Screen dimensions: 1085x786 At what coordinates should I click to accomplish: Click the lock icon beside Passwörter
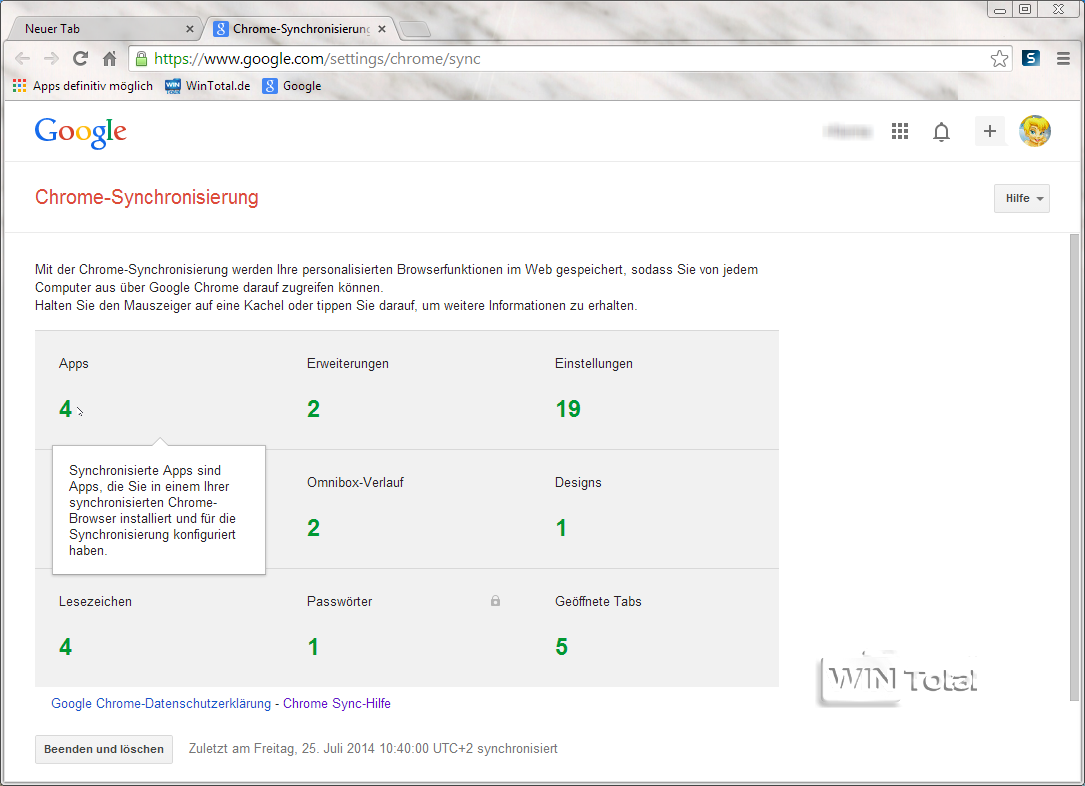495,601
